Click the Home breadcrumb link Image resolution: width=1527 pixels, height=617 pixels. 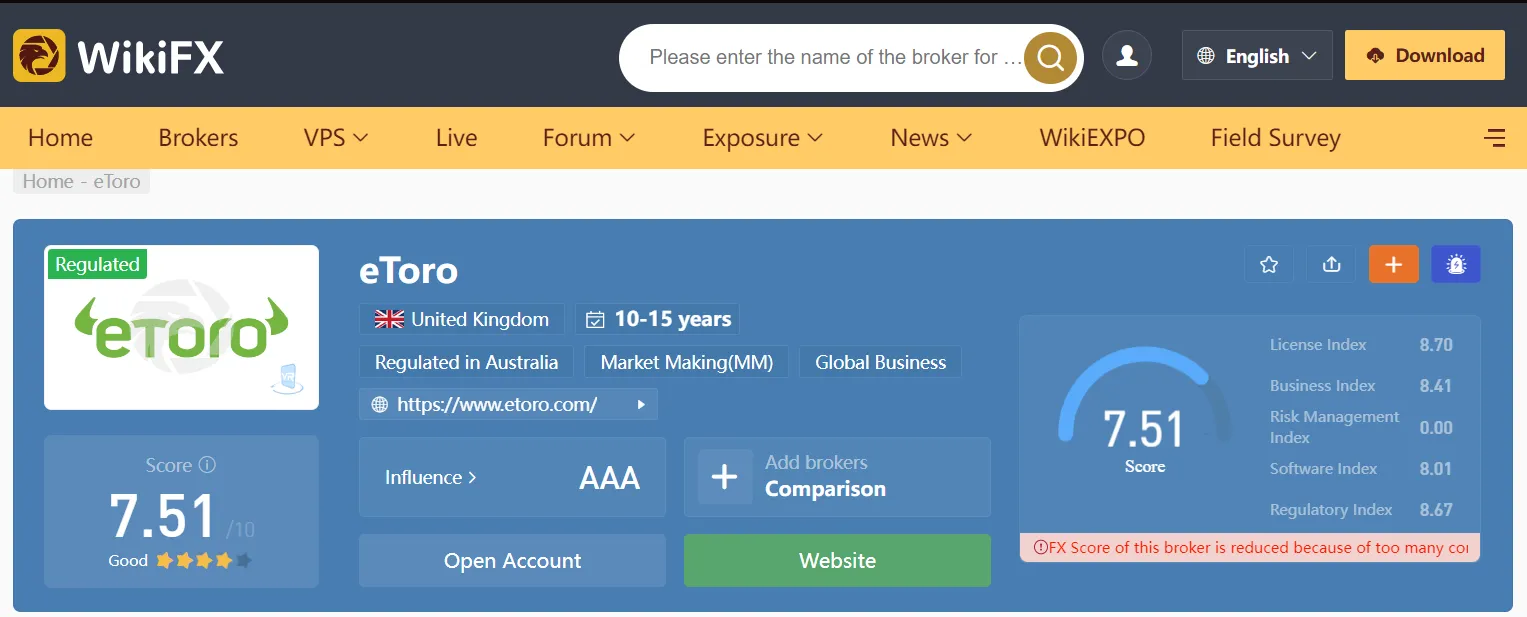[x=48, y=181]
